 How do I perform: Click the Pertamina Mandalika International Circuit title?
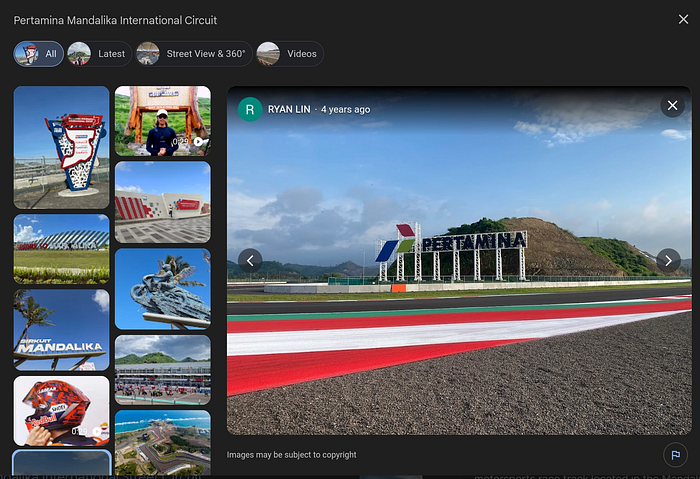coord(115,21)
